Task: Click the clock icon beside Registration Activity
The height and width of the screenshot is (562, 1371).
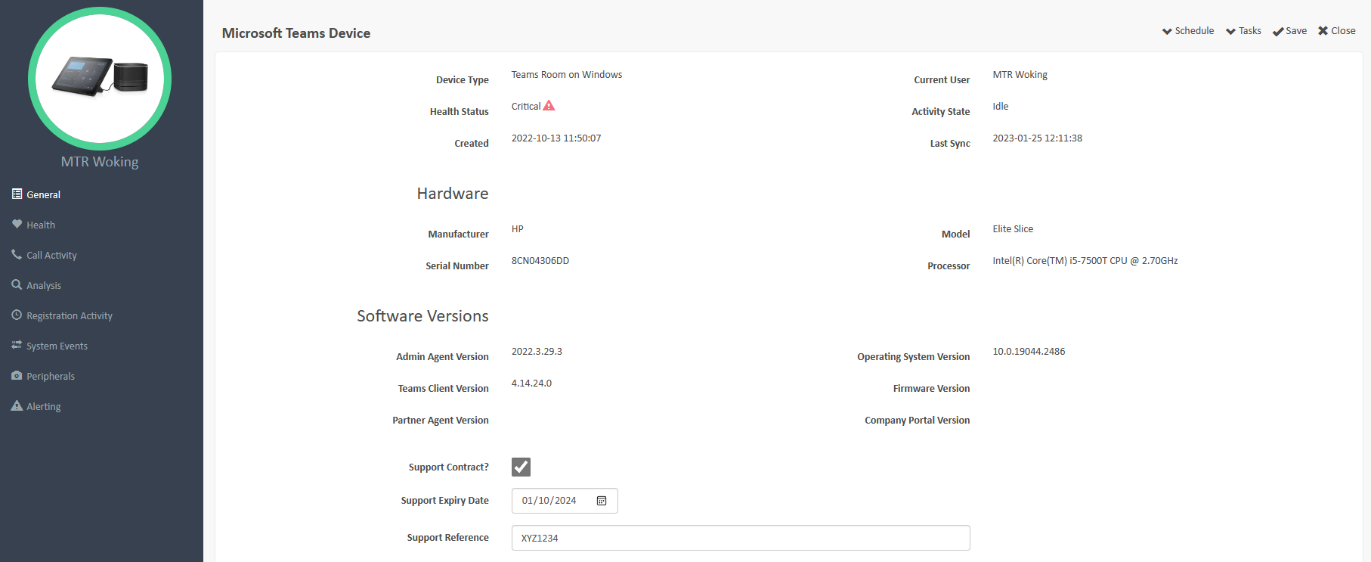Action: [x=17, y=315]
